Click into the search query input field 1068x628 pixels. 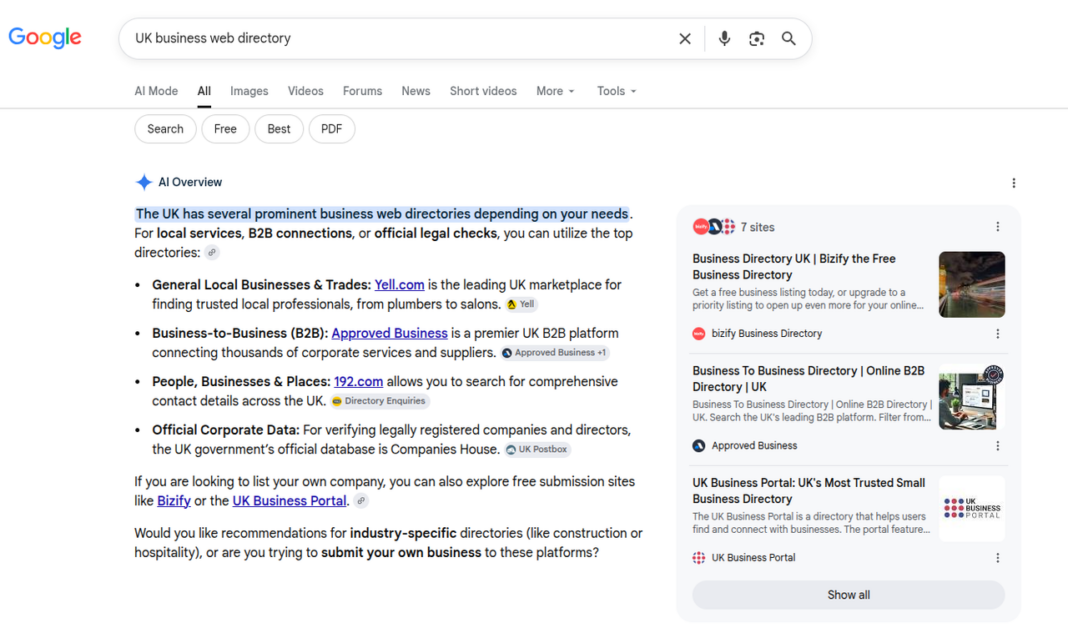(x=402, y=39)
